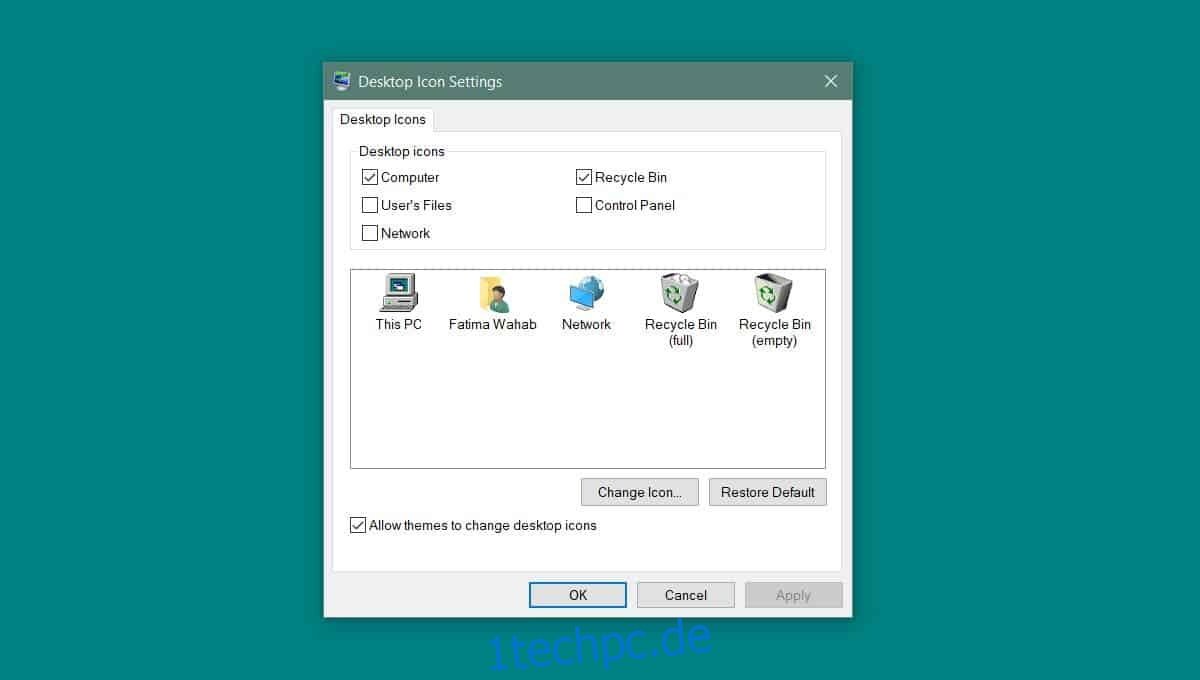
Task: Switch to the Desktop Icons tab
Action: [x=383, y=119]
